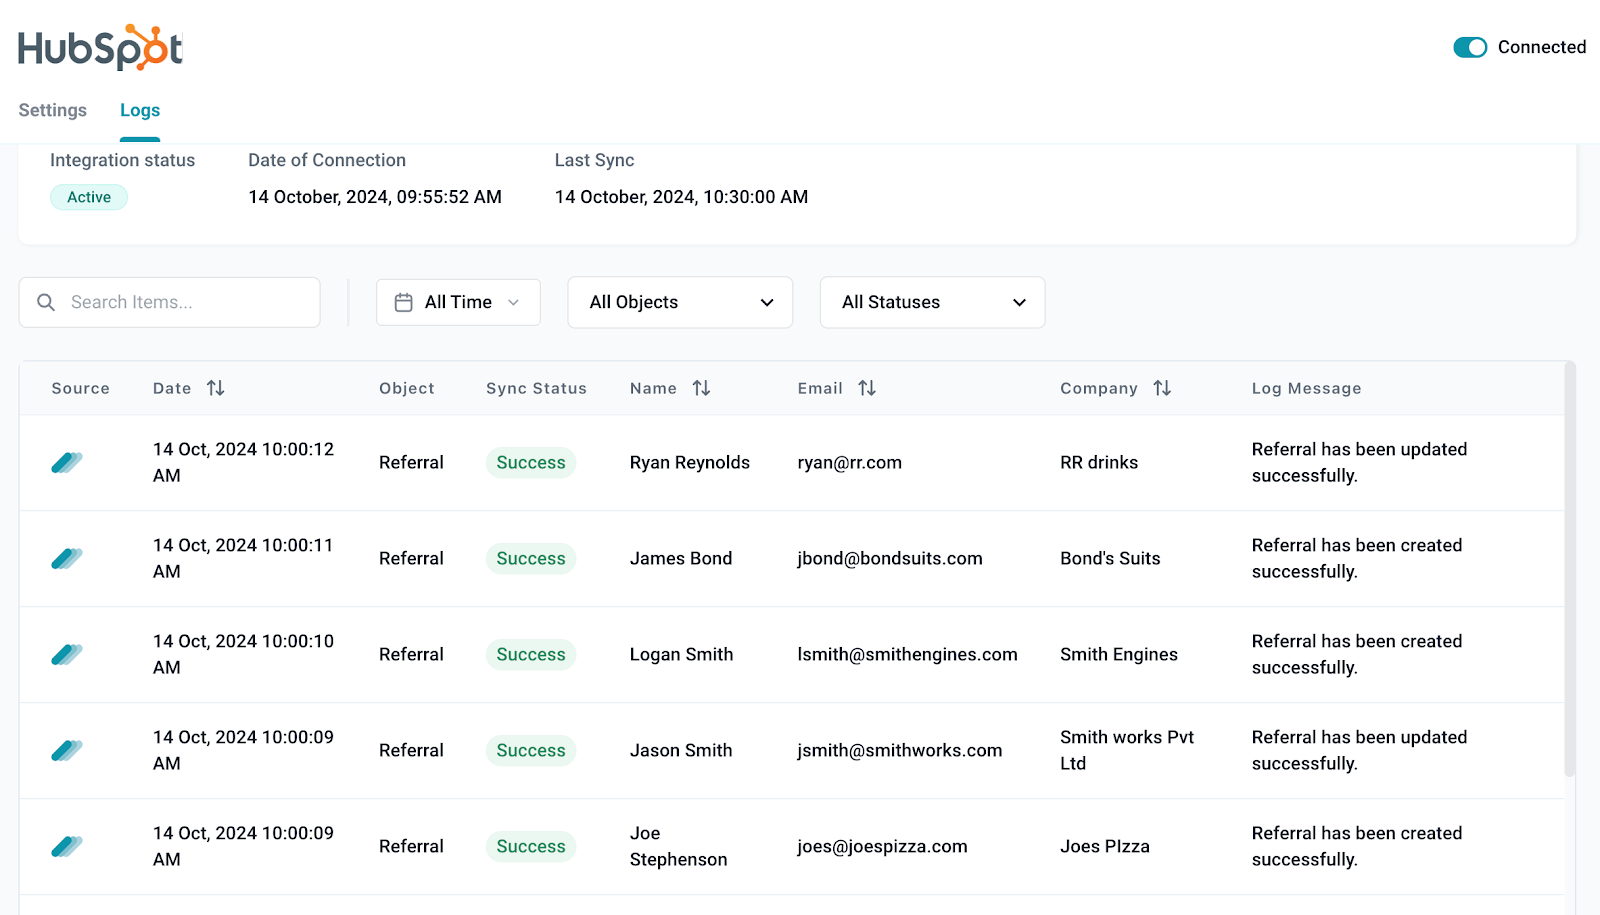
Task: Click the Search Items input field
Action: click(169, 302)
